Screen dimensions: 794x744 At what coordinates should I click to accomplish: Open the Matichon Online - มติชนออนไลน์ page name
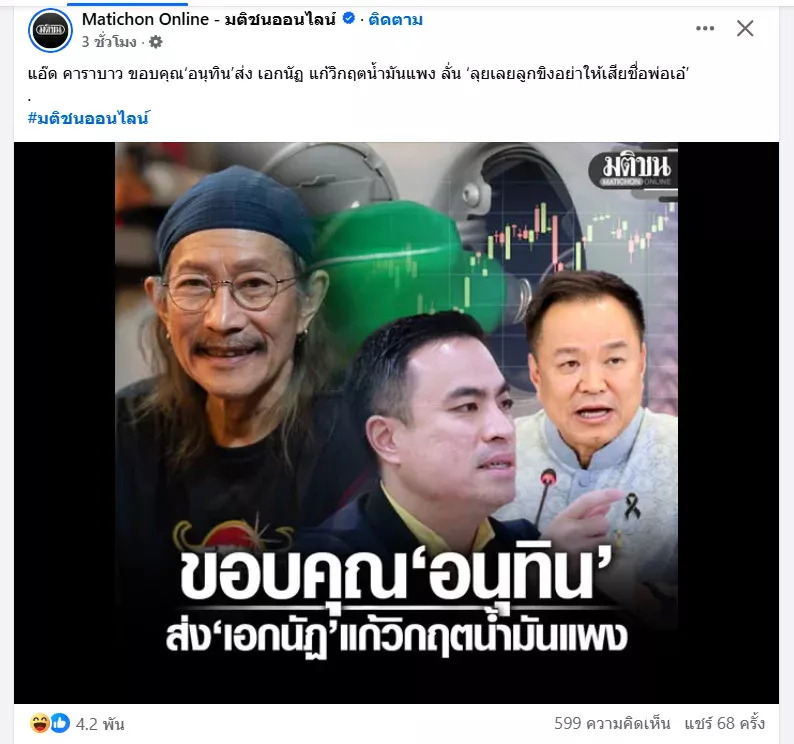(x=209, y=19)
